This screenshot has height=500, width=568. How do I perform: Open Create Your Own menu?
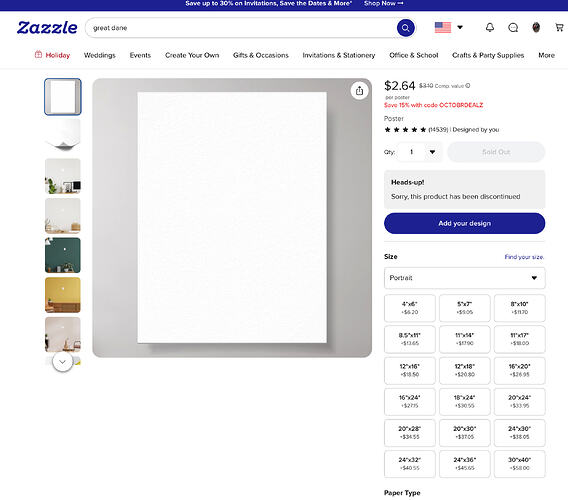[x=192, y=55]
